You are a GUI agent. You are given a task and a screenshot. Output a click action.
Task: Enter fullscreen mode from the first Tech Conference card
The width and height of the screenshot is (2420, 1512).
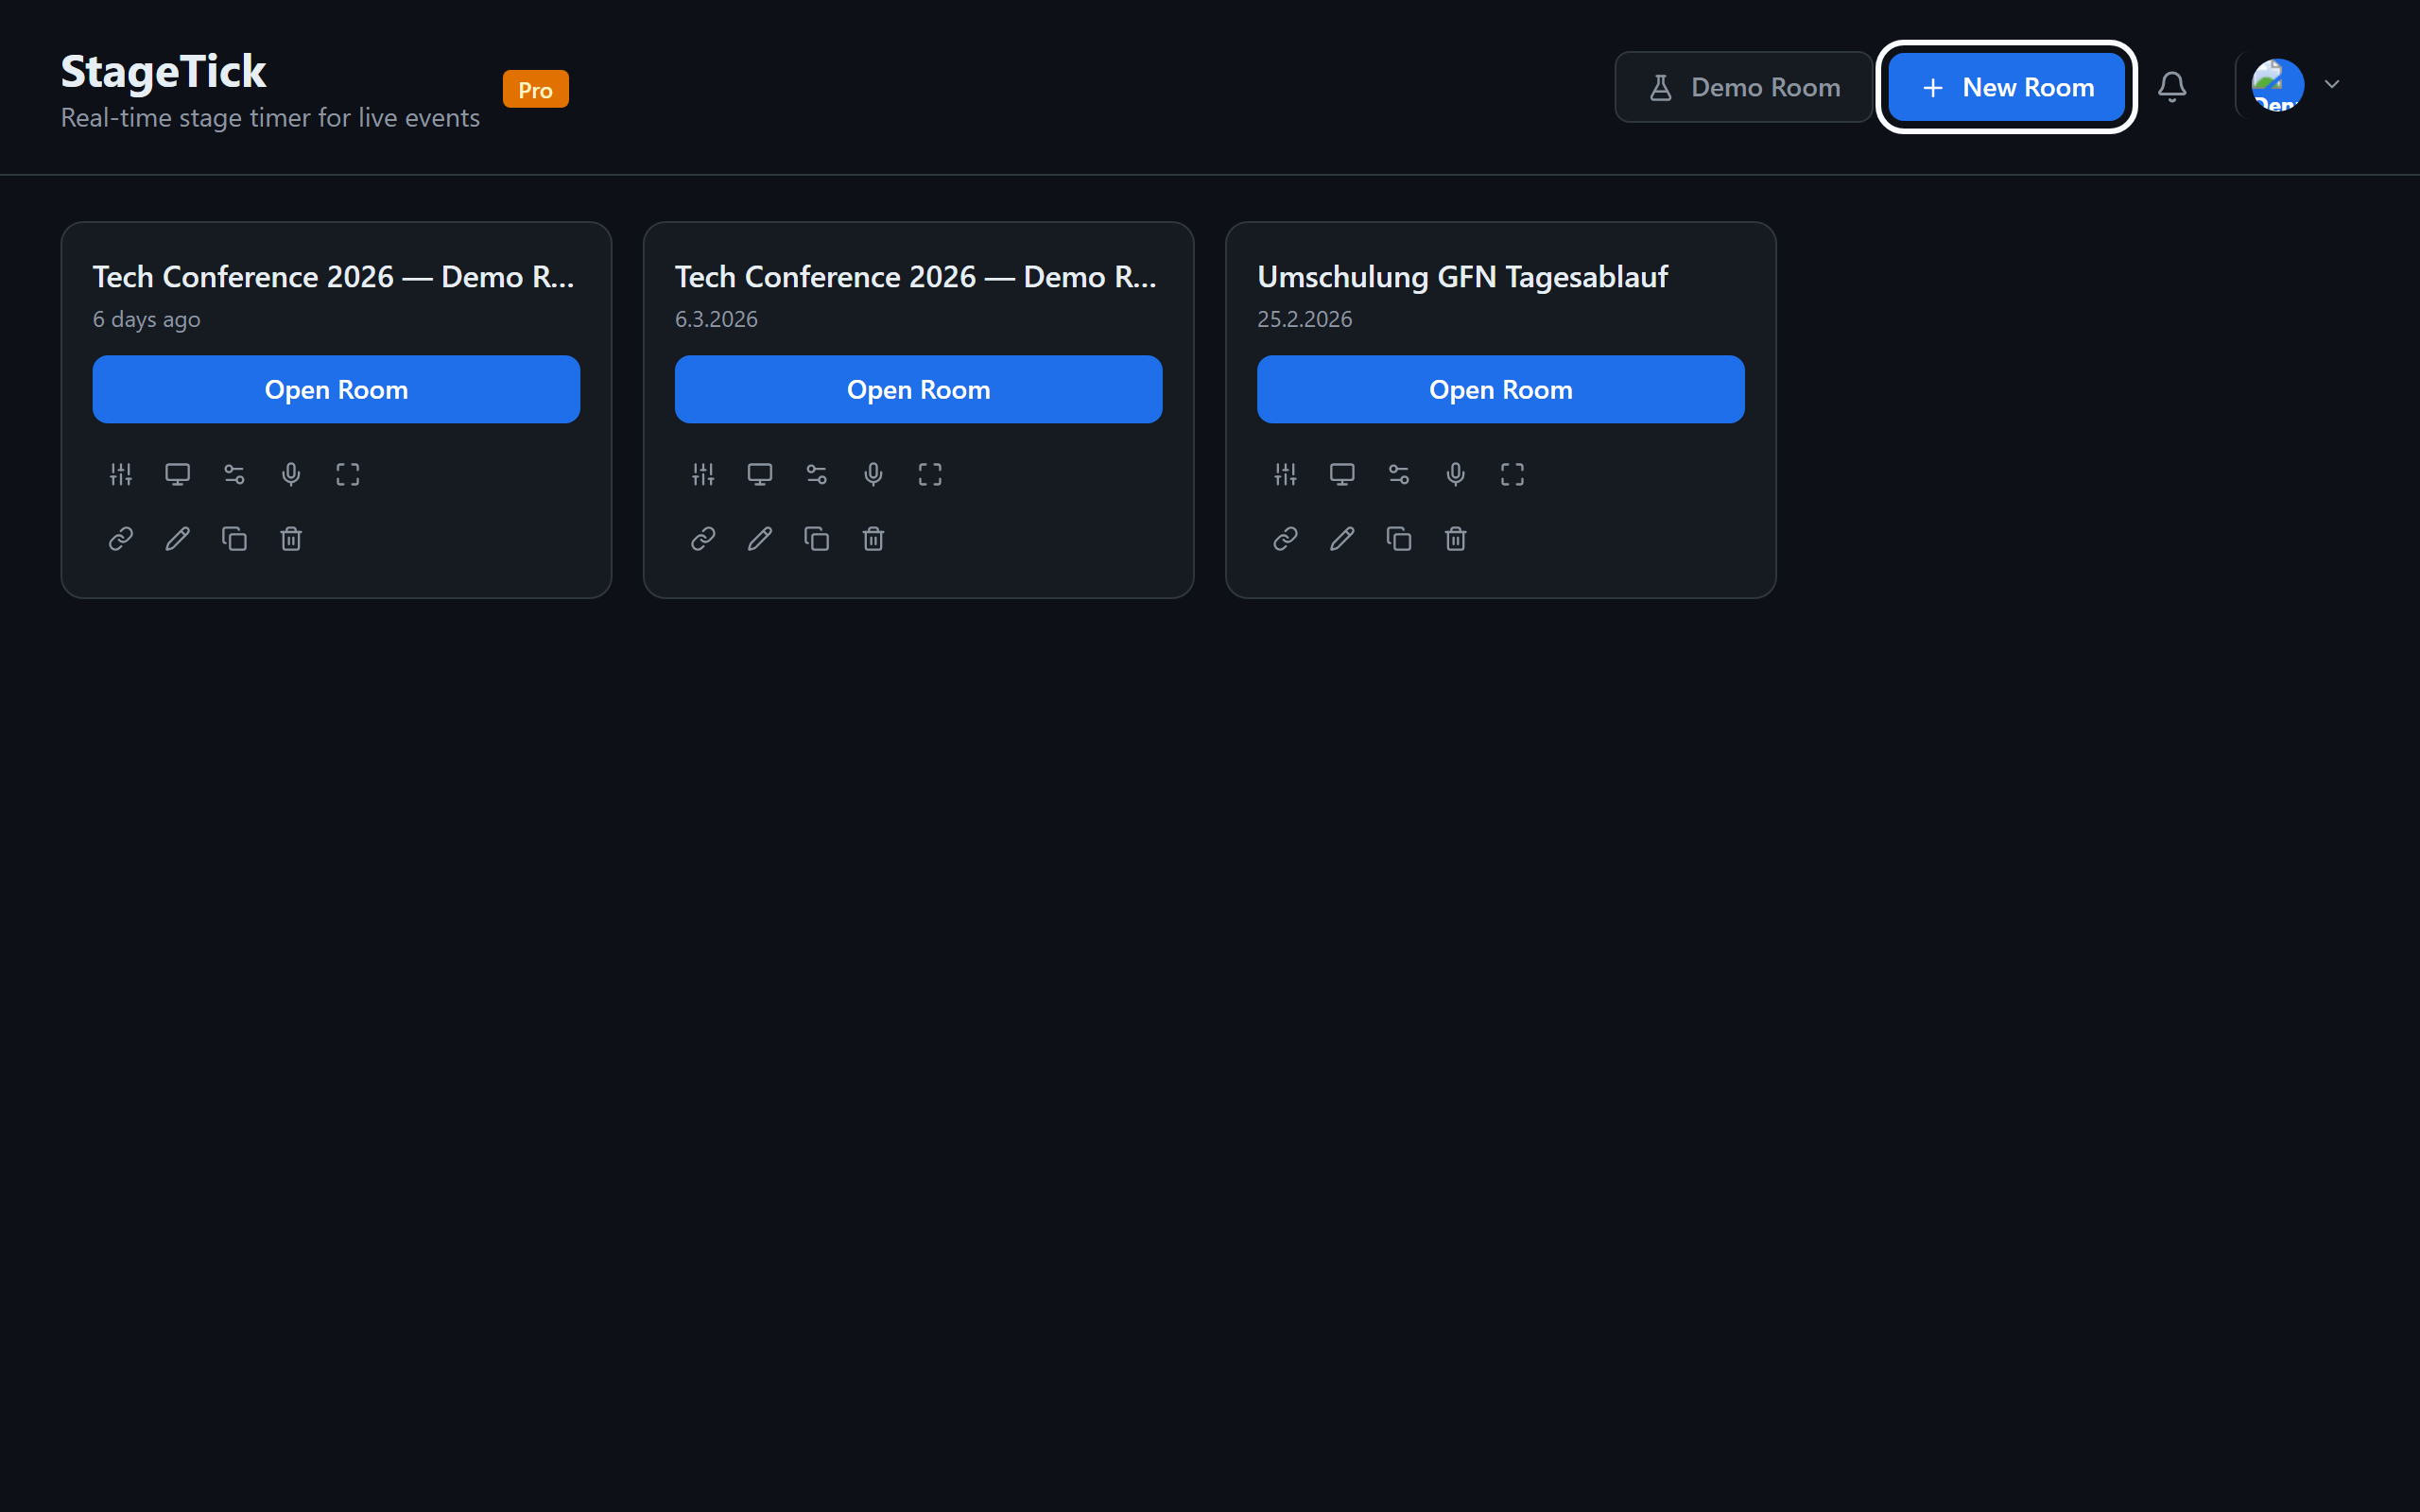point(347,474)
